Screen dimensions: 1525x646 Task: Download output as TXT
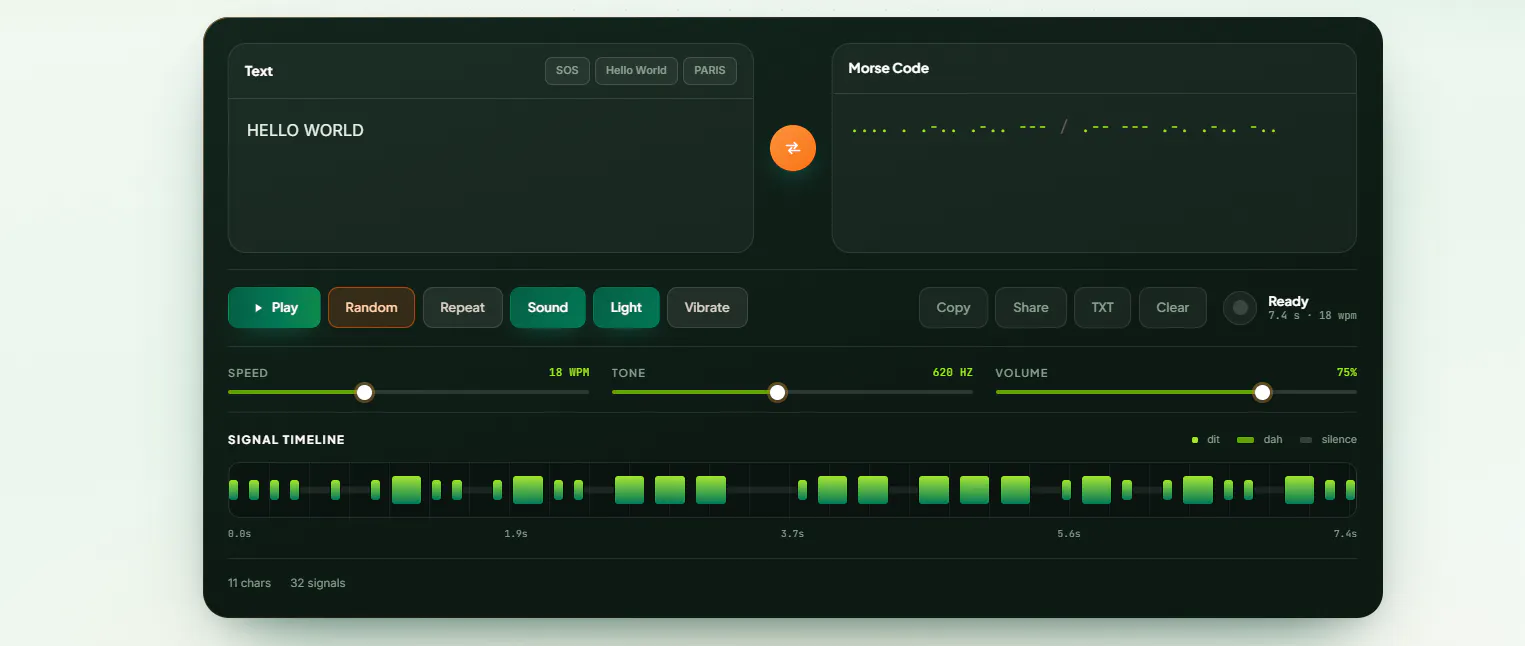1102,308
